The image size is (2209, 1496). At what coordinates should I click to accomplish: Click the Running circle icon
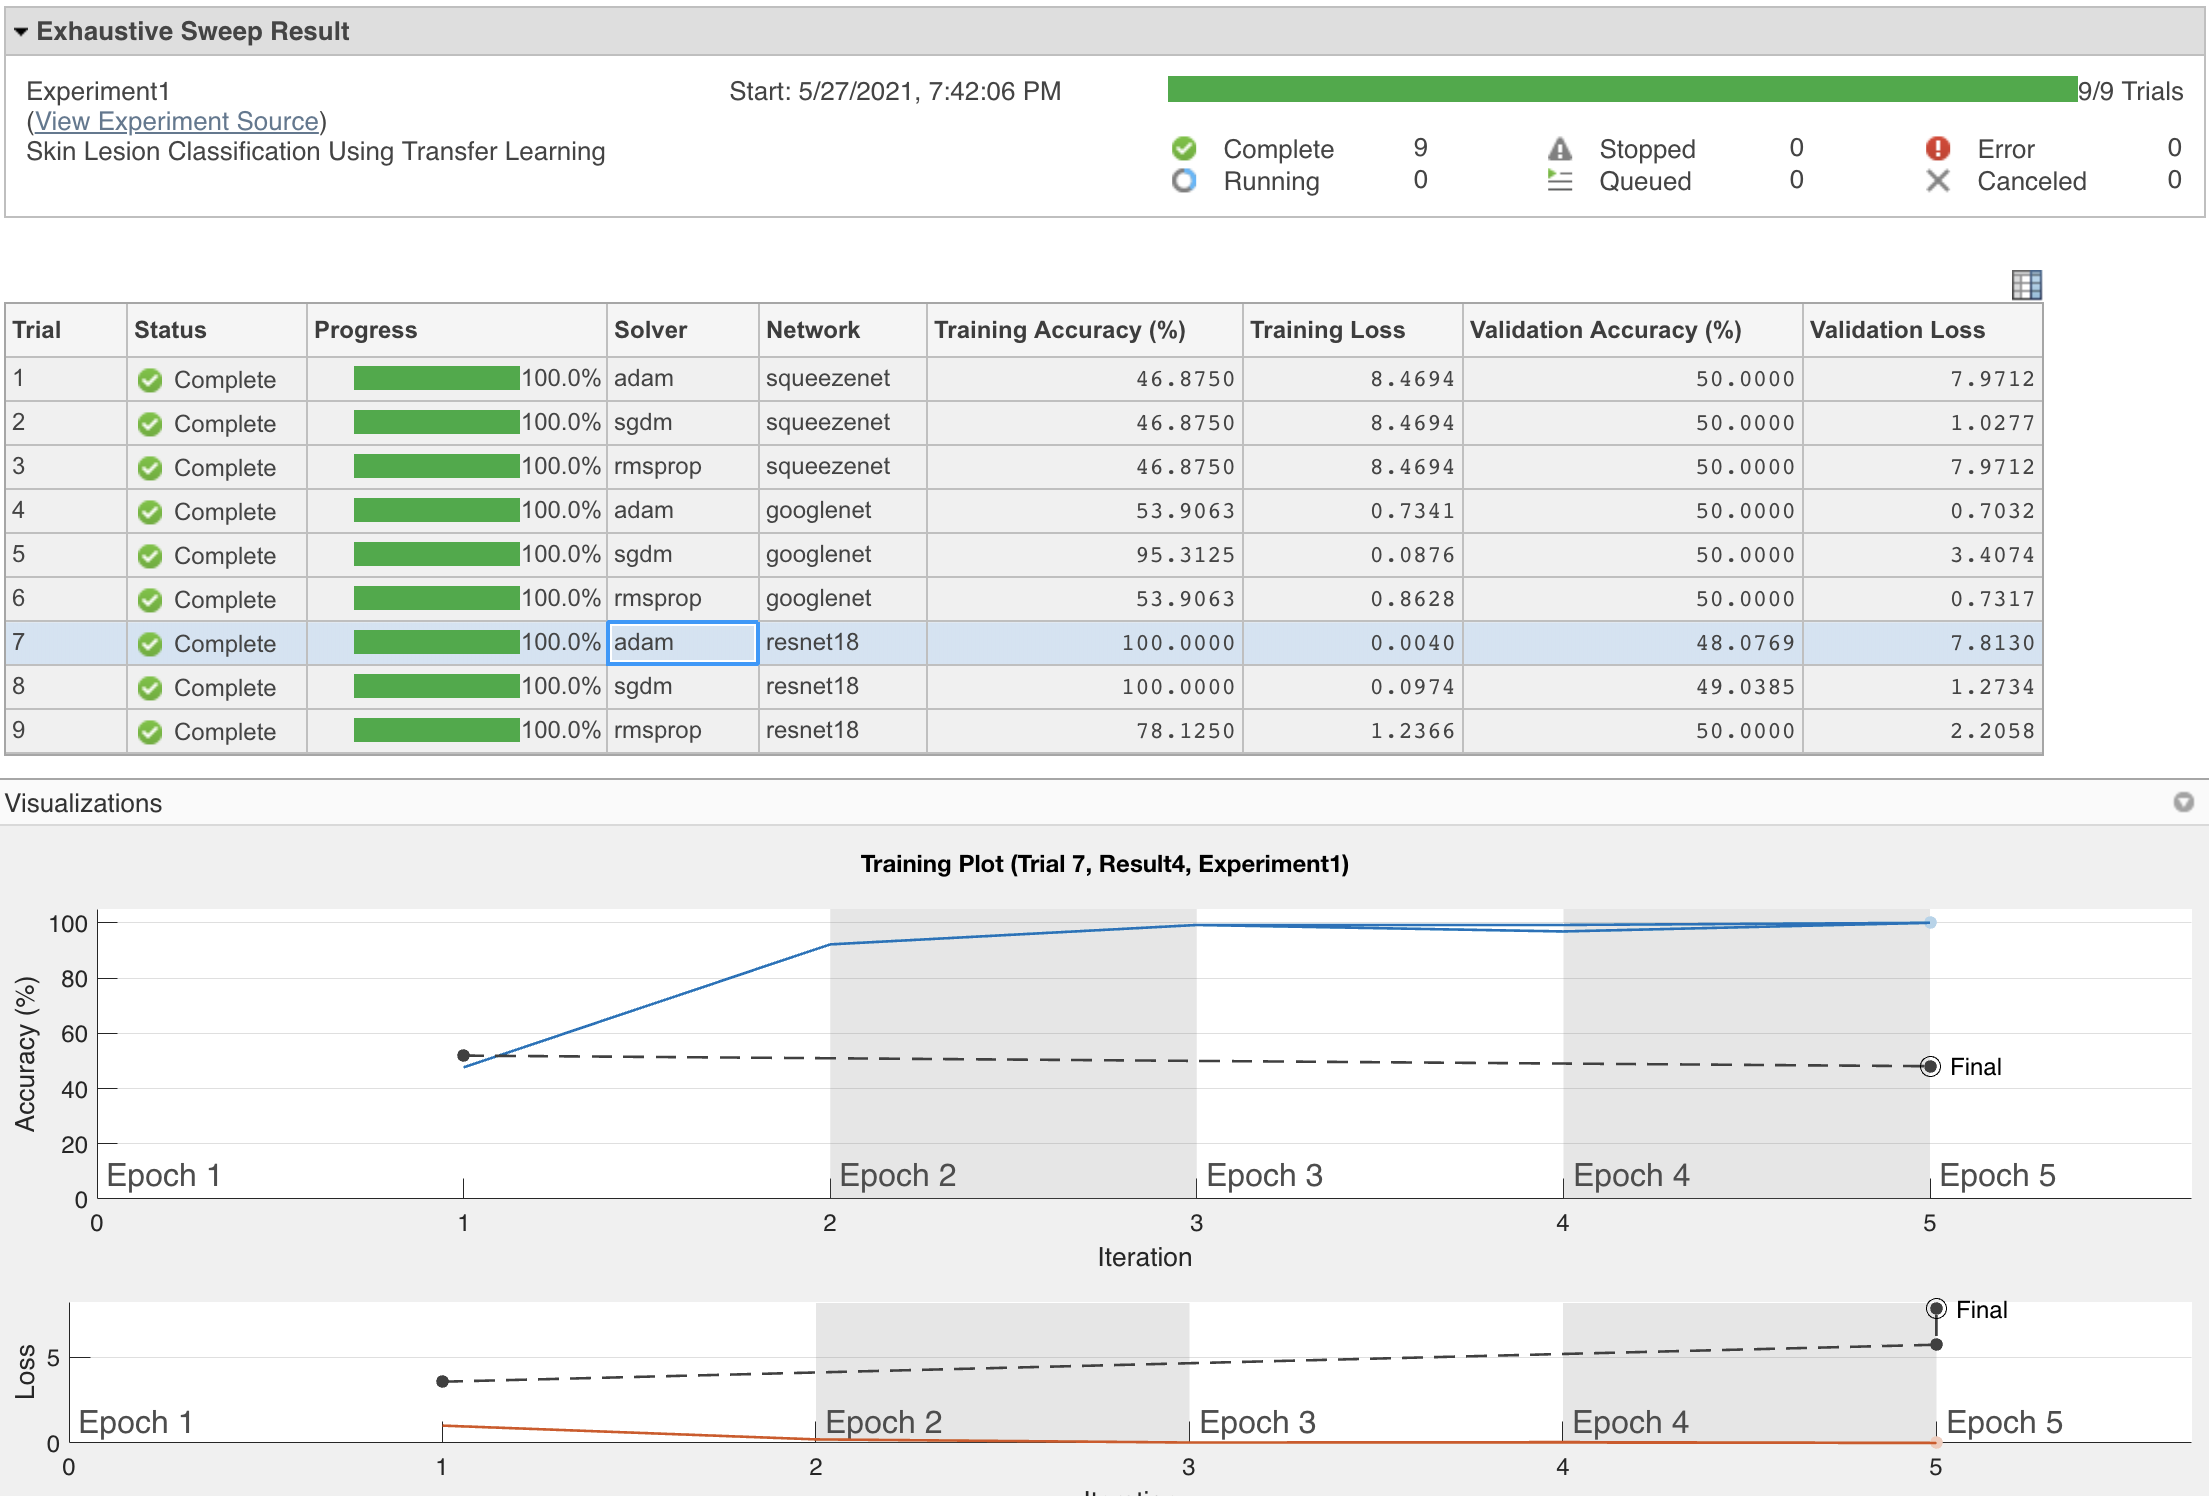pyautogui.click(x=1184, y=181)
